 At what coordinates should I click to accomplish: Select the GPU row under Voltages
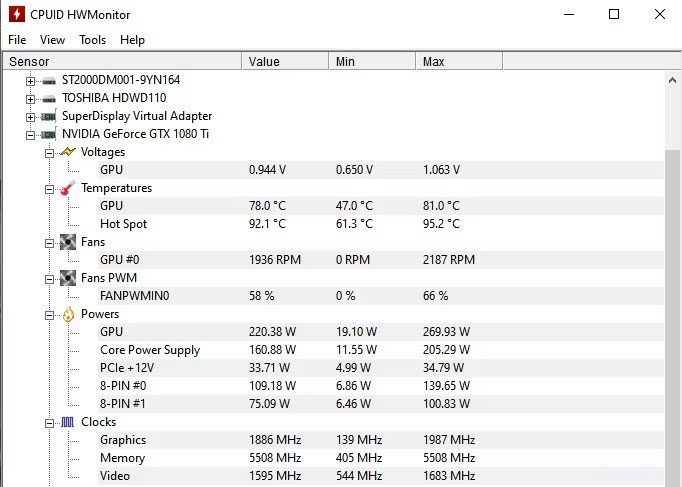[x=381, y=170]
